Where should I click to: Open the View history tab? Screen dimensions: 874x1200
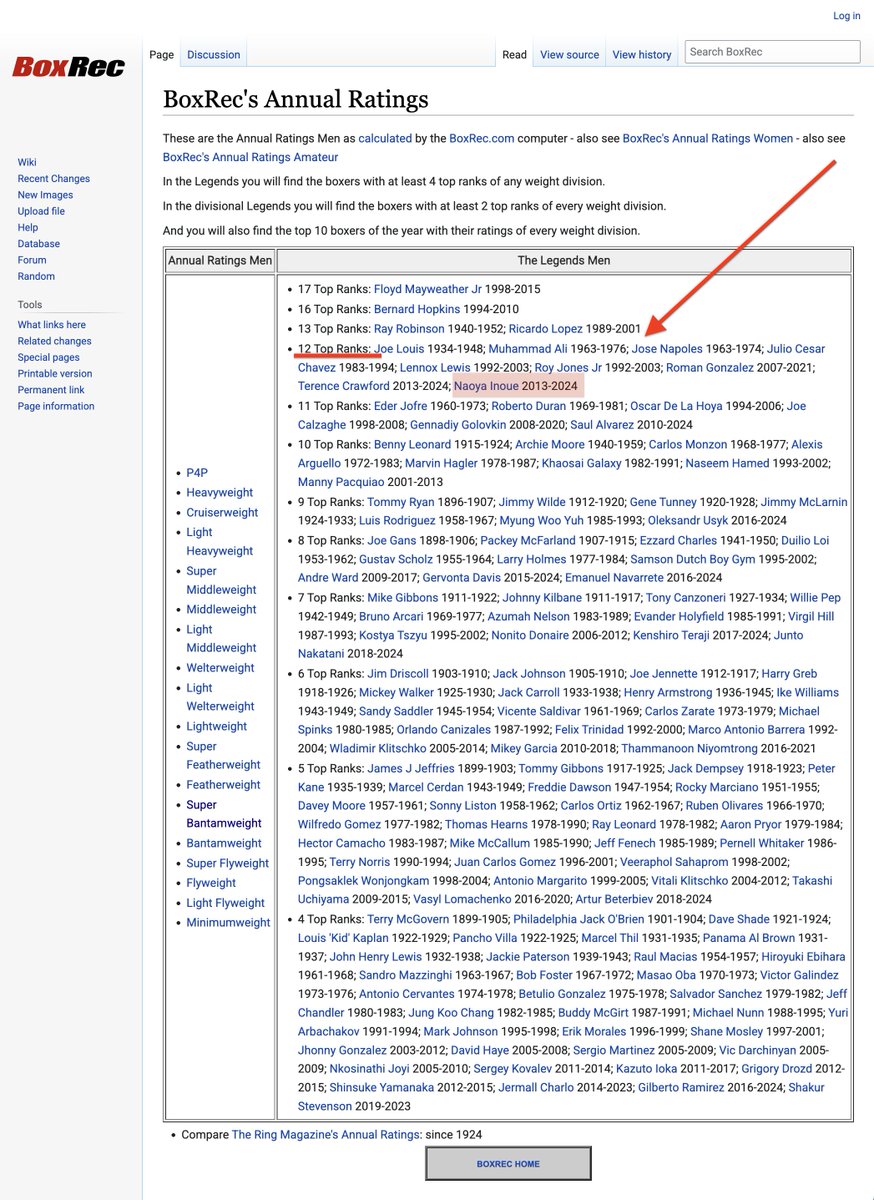[x=642, y=55]
